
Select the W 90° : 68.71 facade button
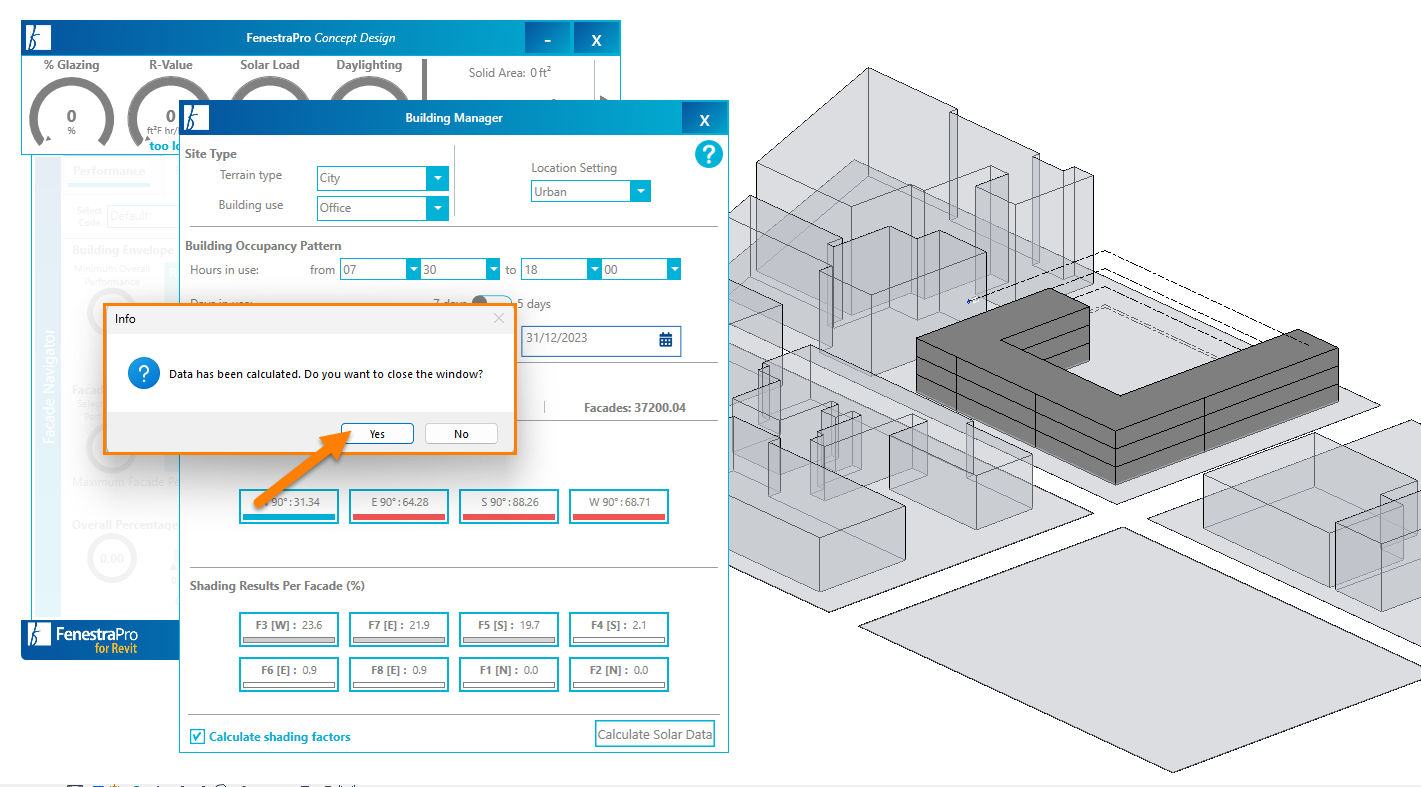(x=619, y=506)
